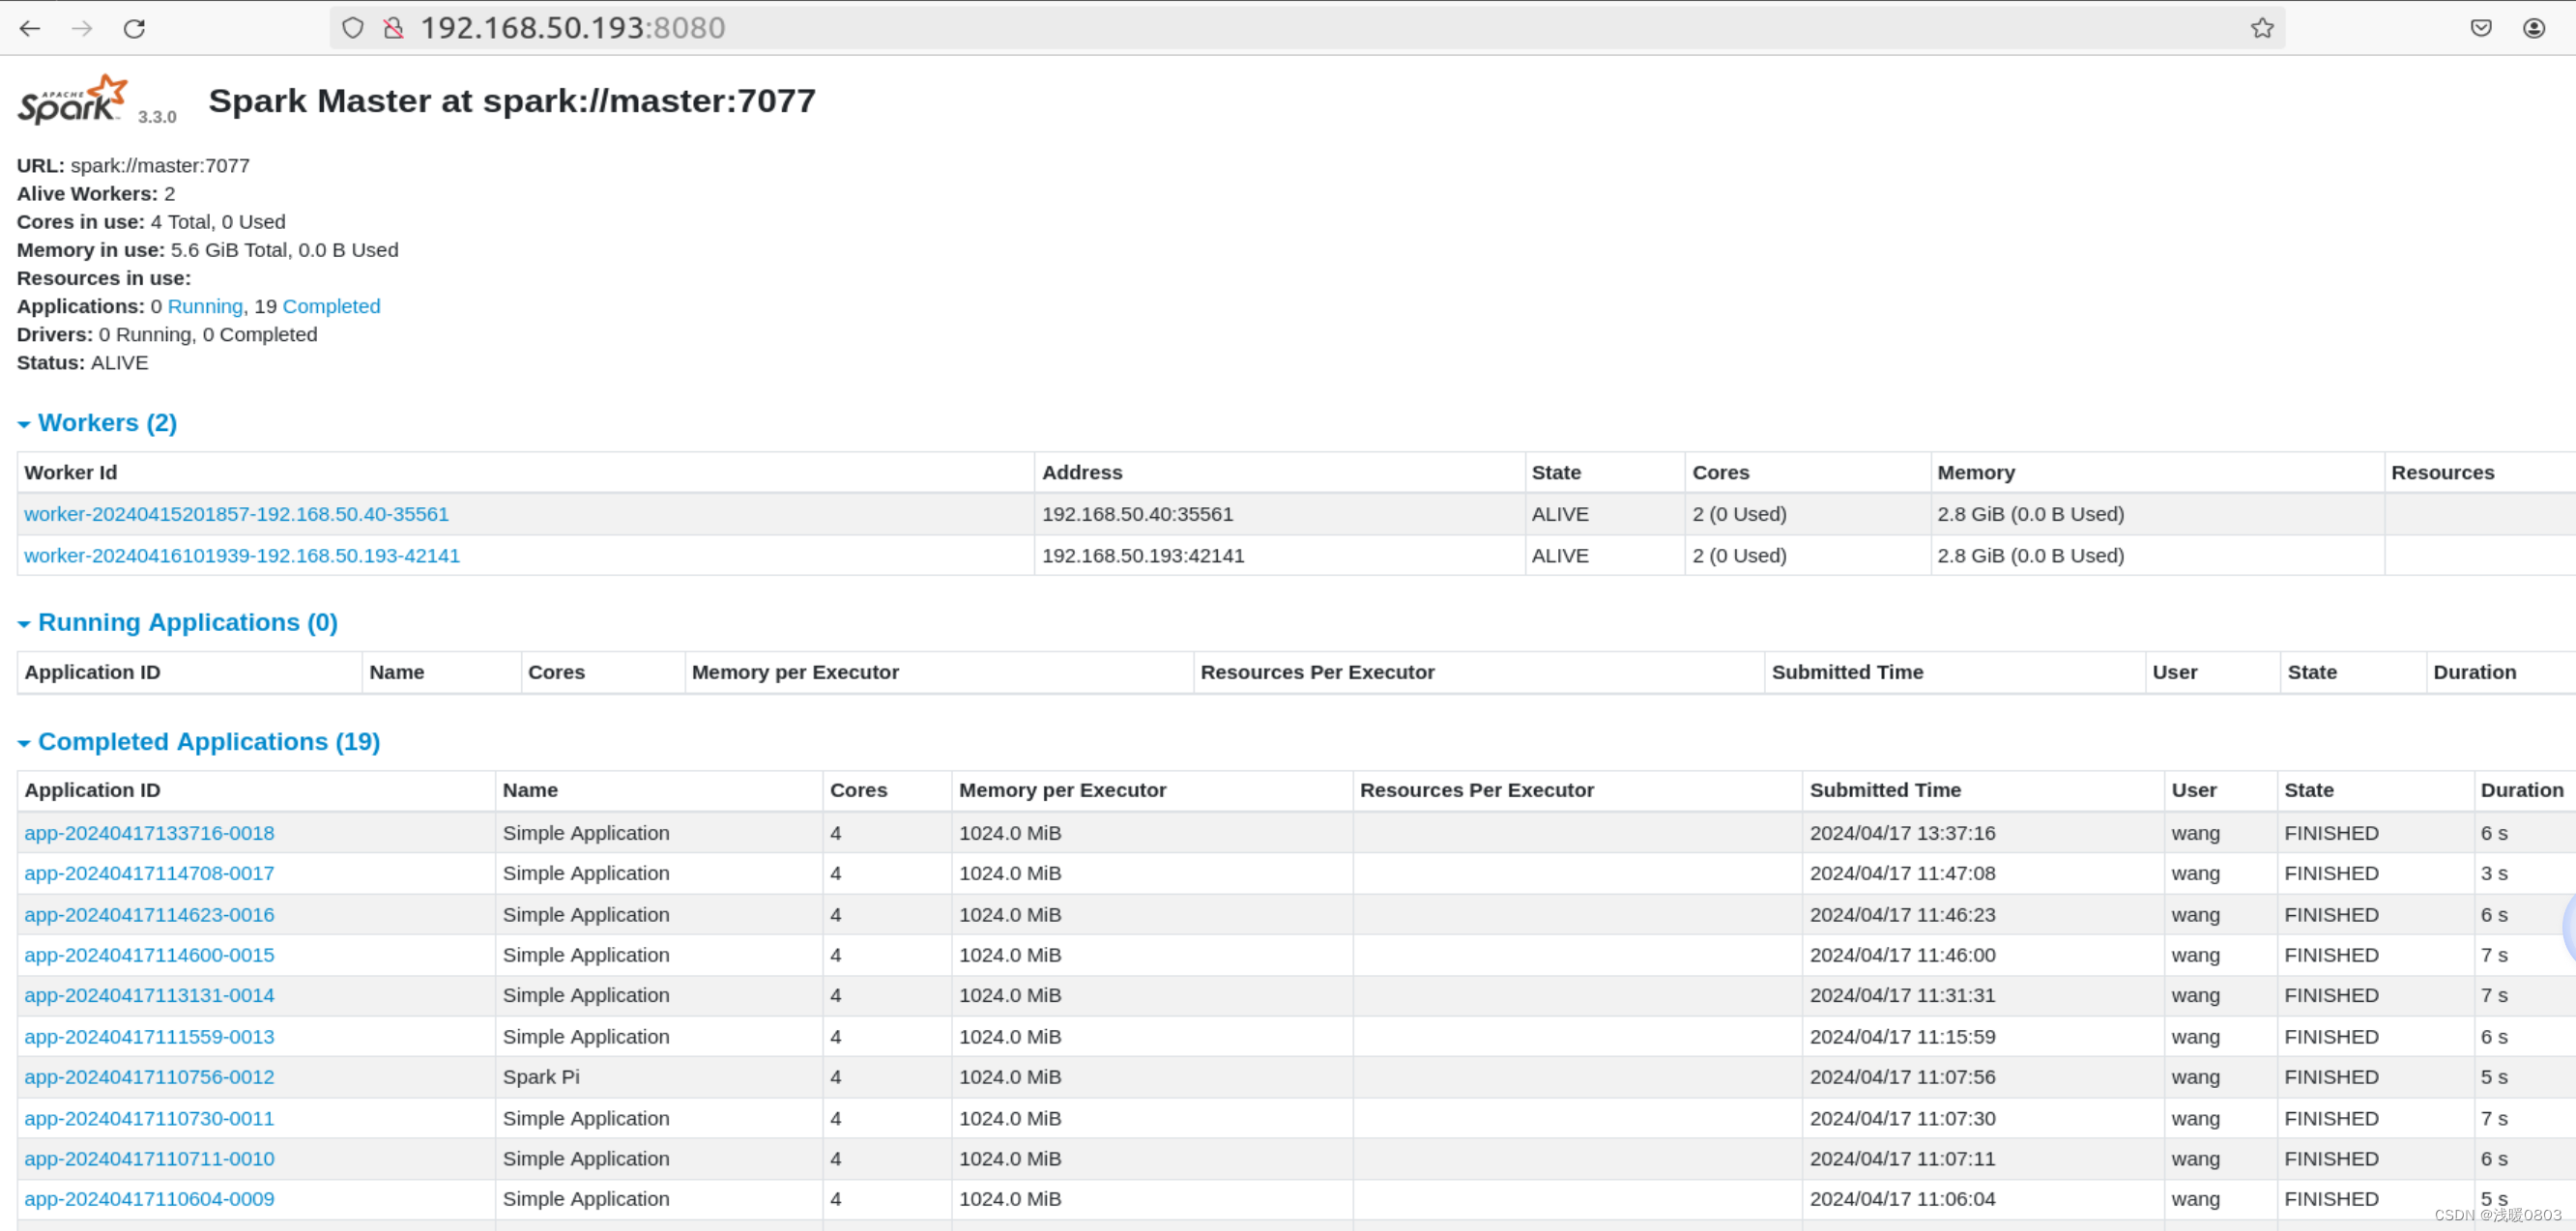
Task: Open worker-20240415201857-192.168.50.40-35561
Action: pyautogui.click(x=236, y=514)
